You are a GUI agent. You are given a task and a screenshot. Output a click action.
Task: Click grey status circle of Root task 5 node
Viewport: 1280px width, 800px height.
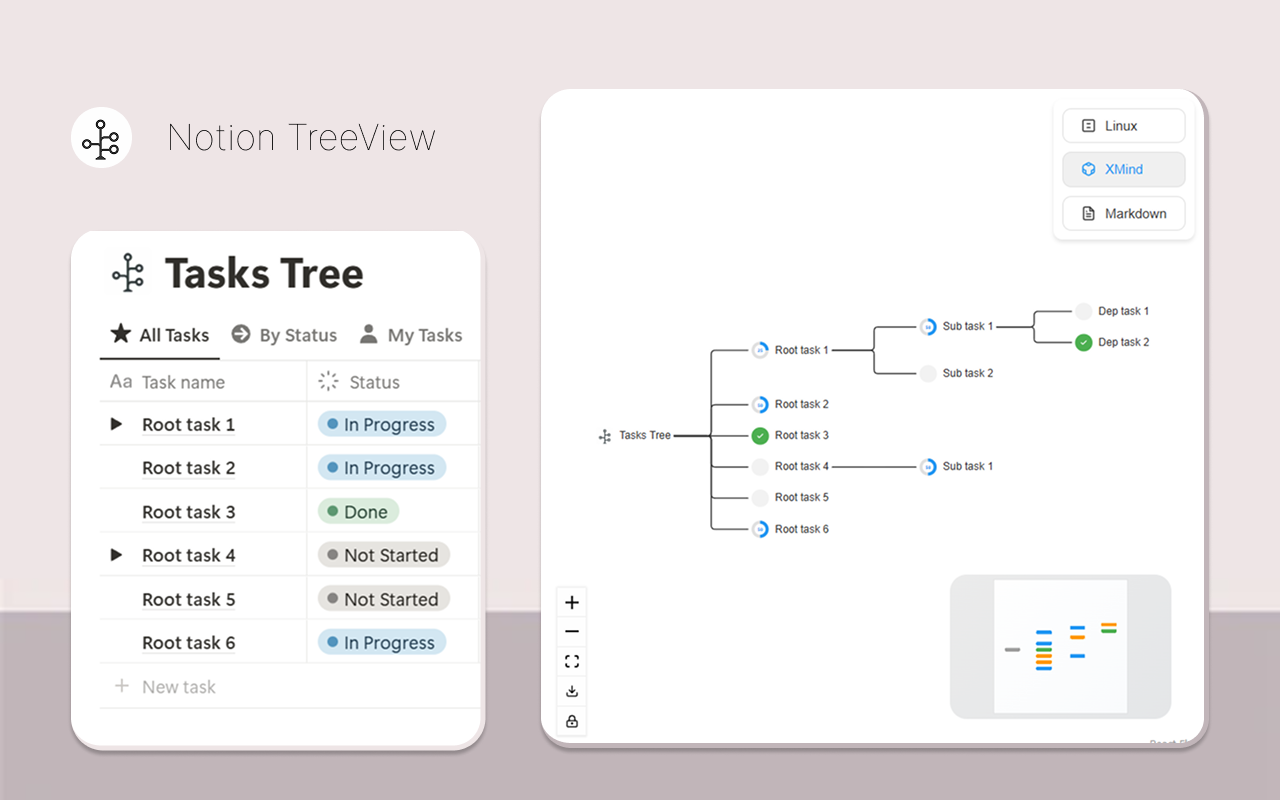[x=760, y=497]
